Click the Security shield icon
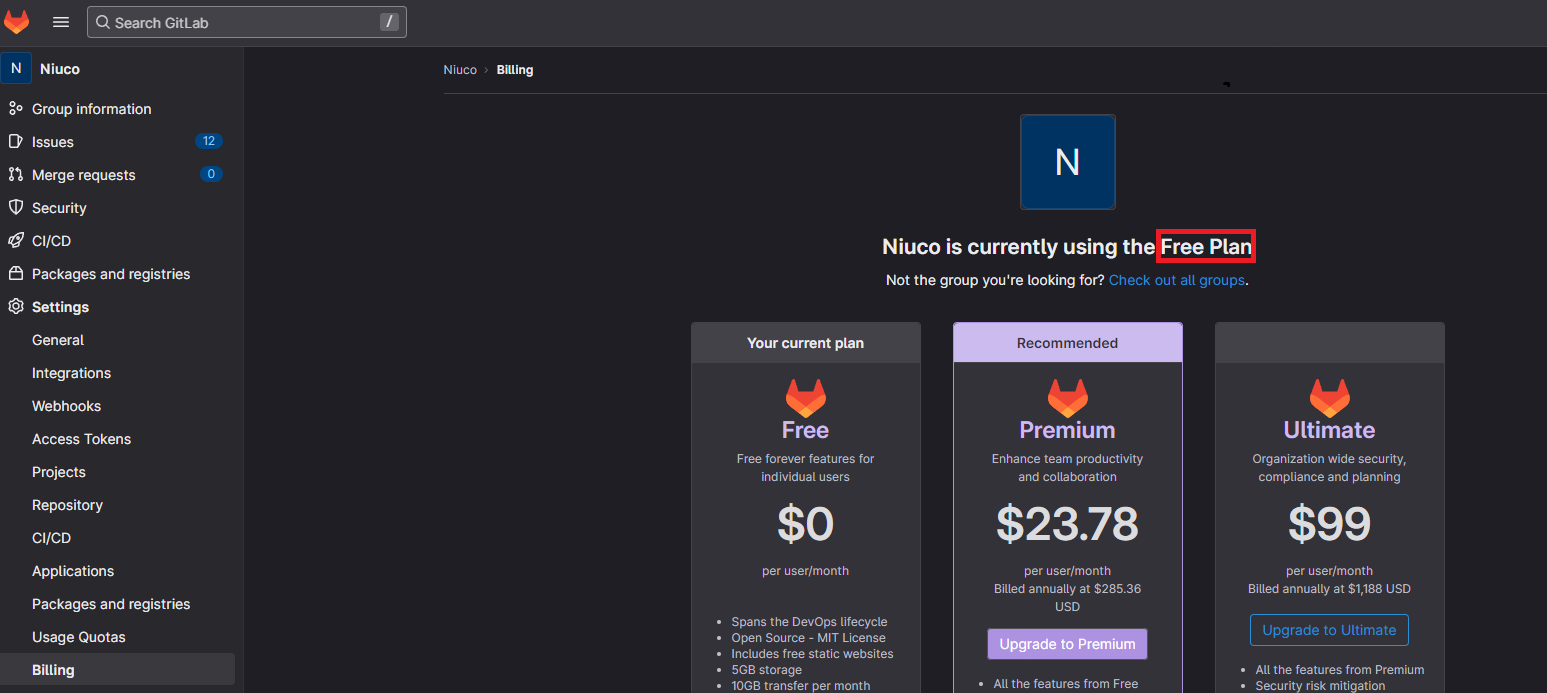 15,207
